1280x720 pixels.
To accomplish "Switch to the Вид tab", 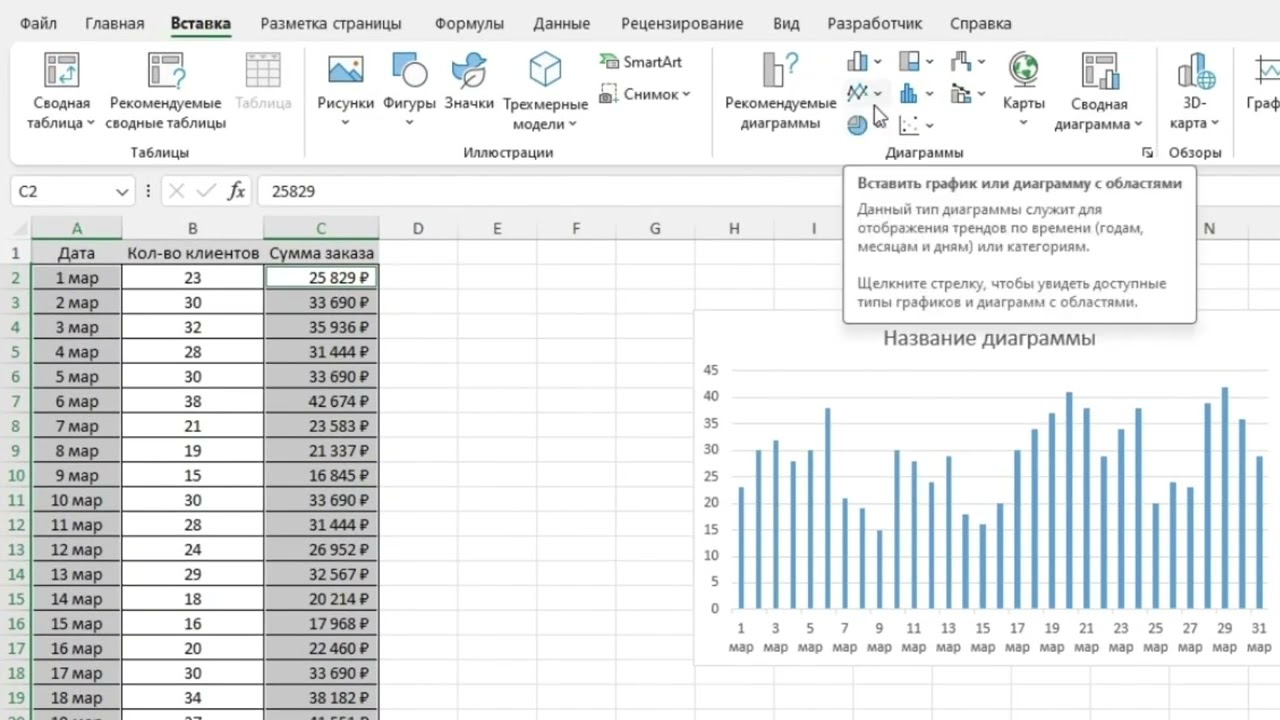I will coord(786,23).
